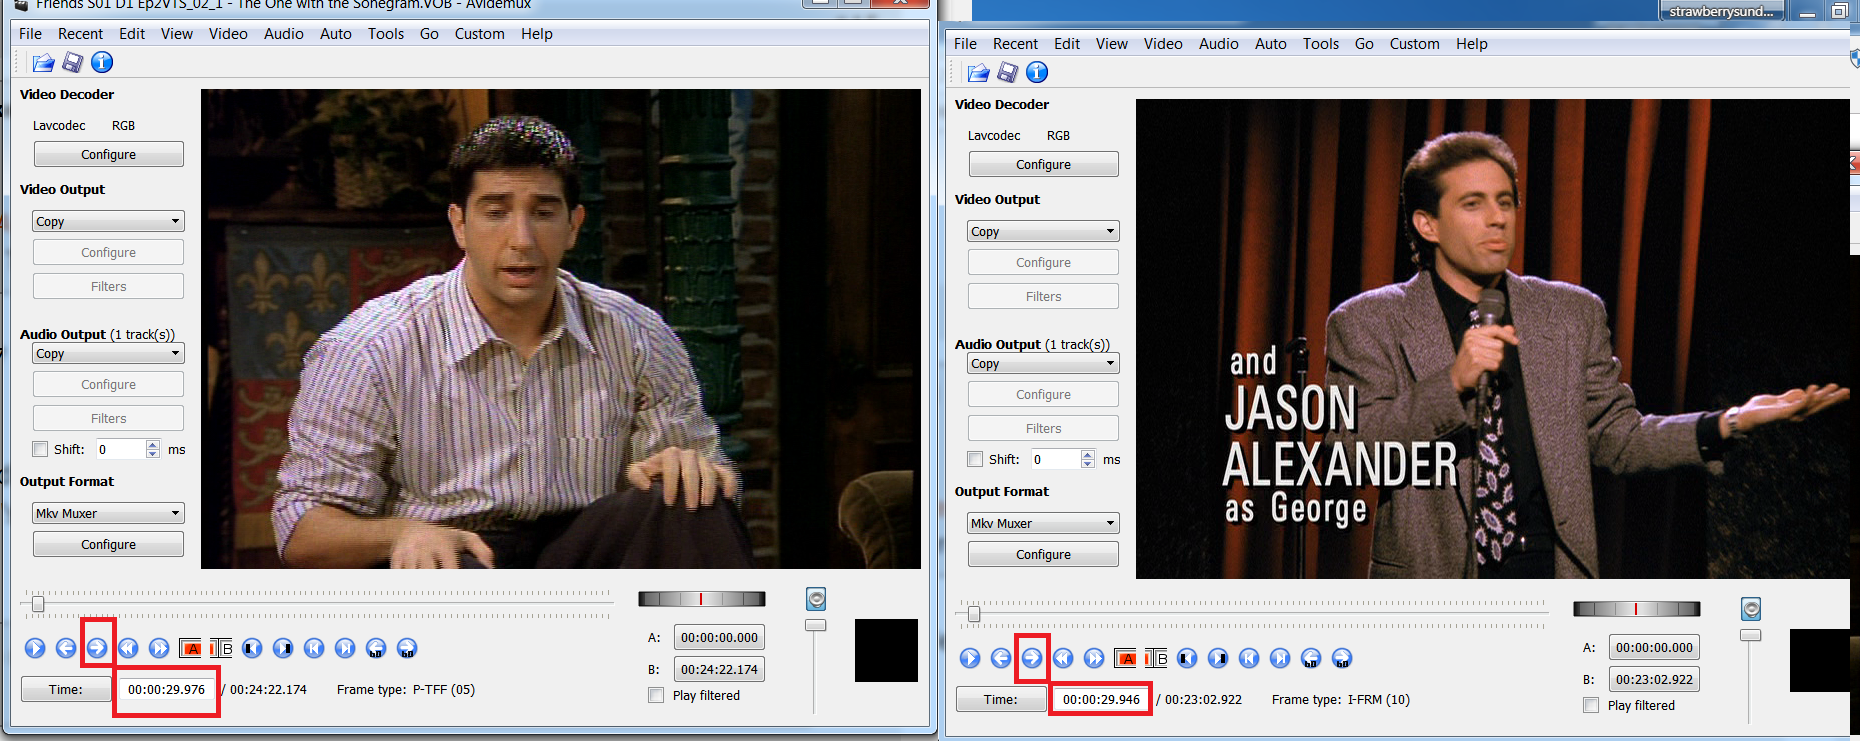The image size is (1860, 741).
Task: Jump to previous keyframe in left window
Action: (128, 648)
